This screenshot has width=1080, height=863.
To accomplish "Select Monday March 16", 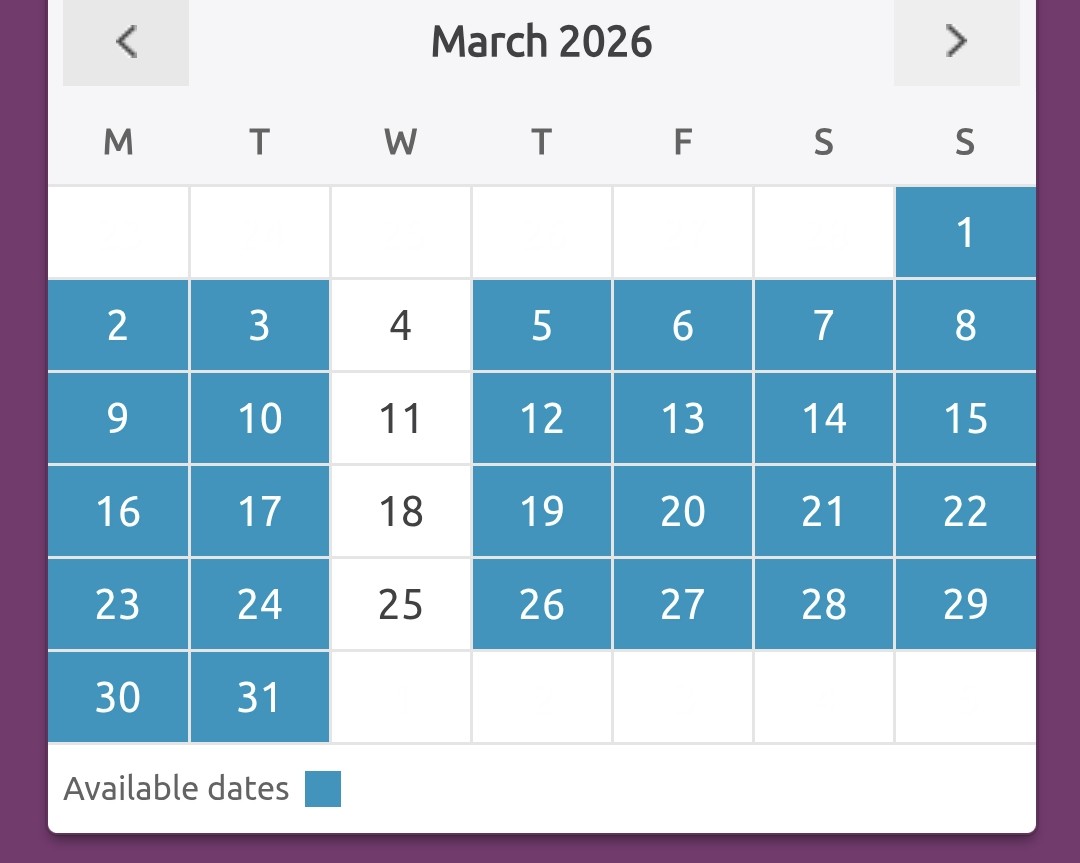I will [118, 511].
